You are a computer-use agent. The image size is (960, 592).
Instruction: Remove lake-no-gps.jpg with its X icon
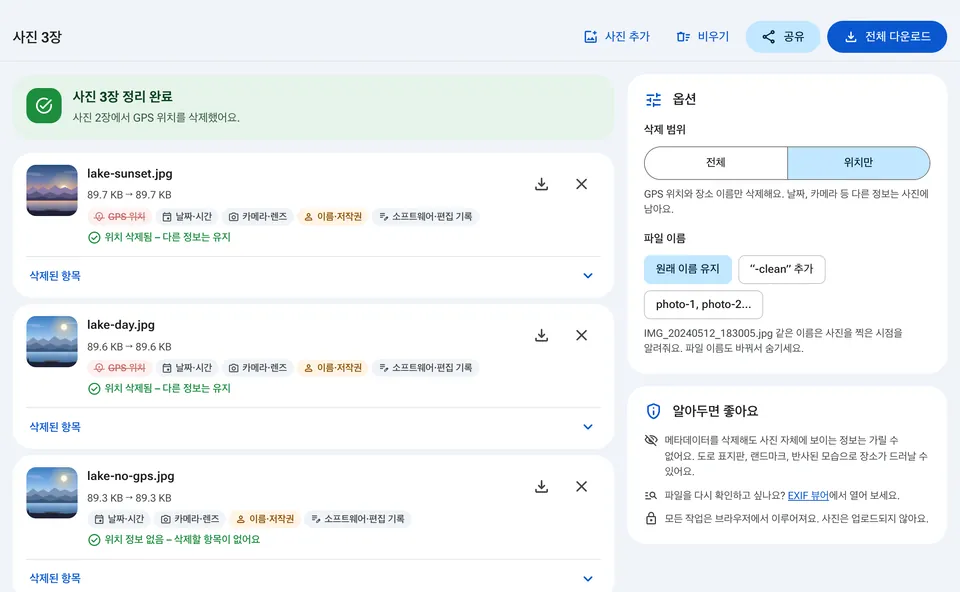click(582, 486)
